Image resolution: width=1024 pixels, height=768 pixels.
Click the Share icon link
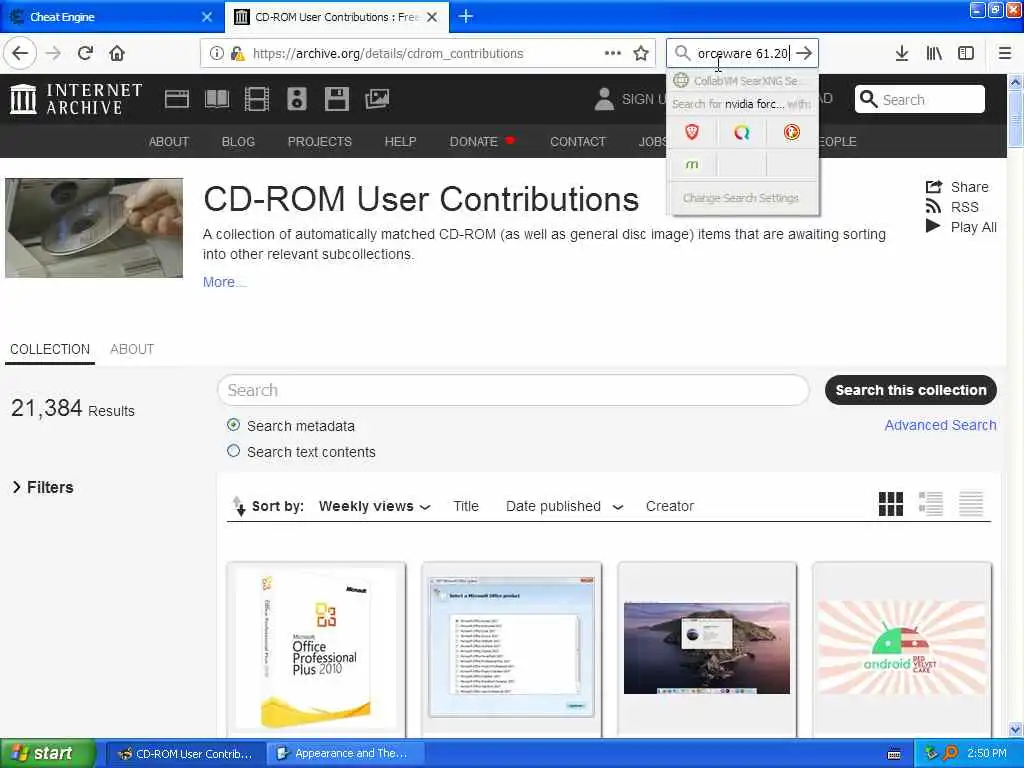click(957, 187)
